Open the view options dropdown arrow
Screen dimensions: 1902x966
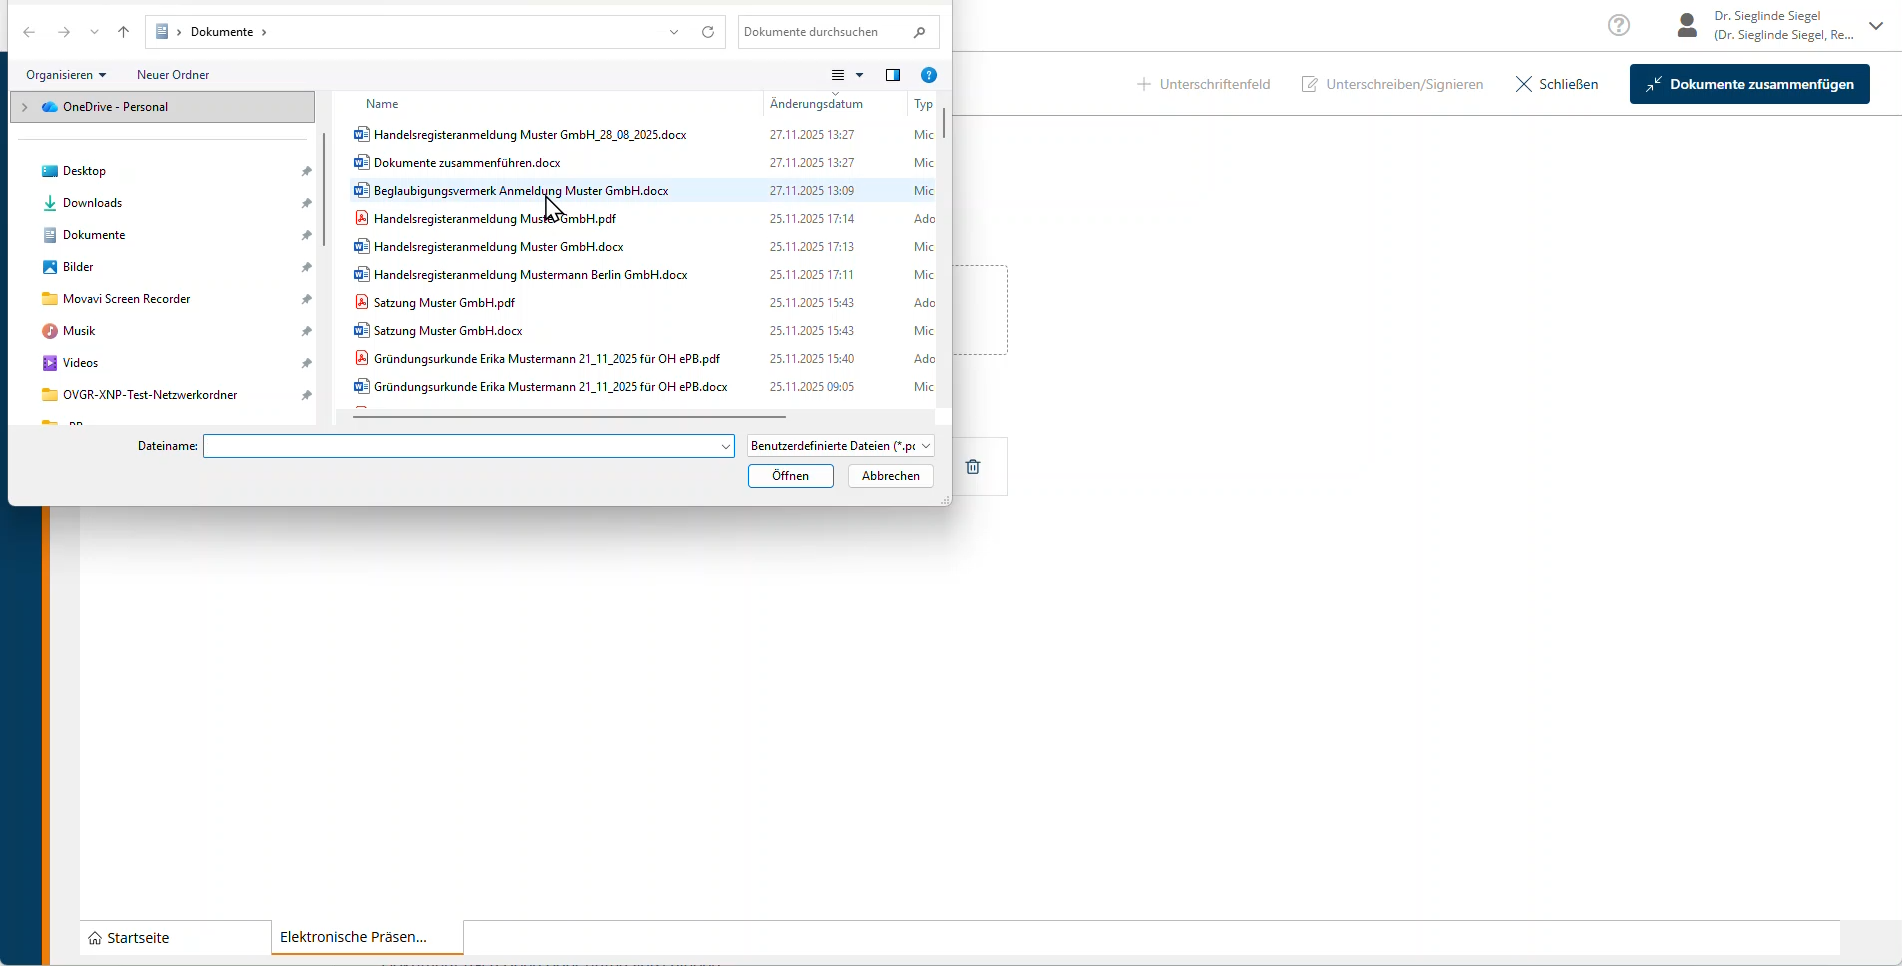859,75
